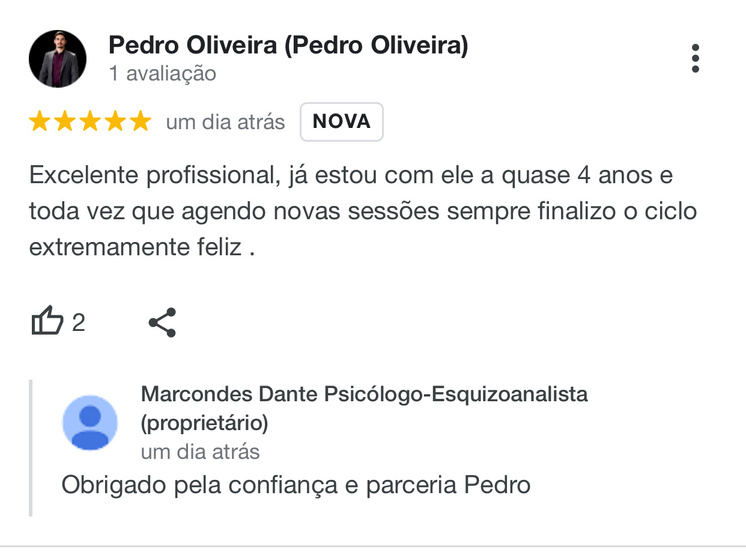
Task: Click Pedro Oliveira's profile photo
Action: (58, 58)
